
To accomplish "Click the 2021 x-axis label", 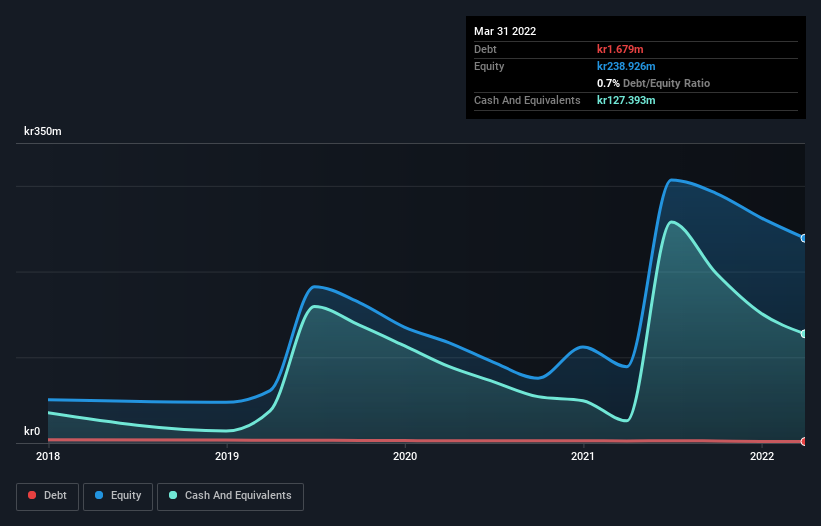I will pyautogui.click(x=583, y=456).
